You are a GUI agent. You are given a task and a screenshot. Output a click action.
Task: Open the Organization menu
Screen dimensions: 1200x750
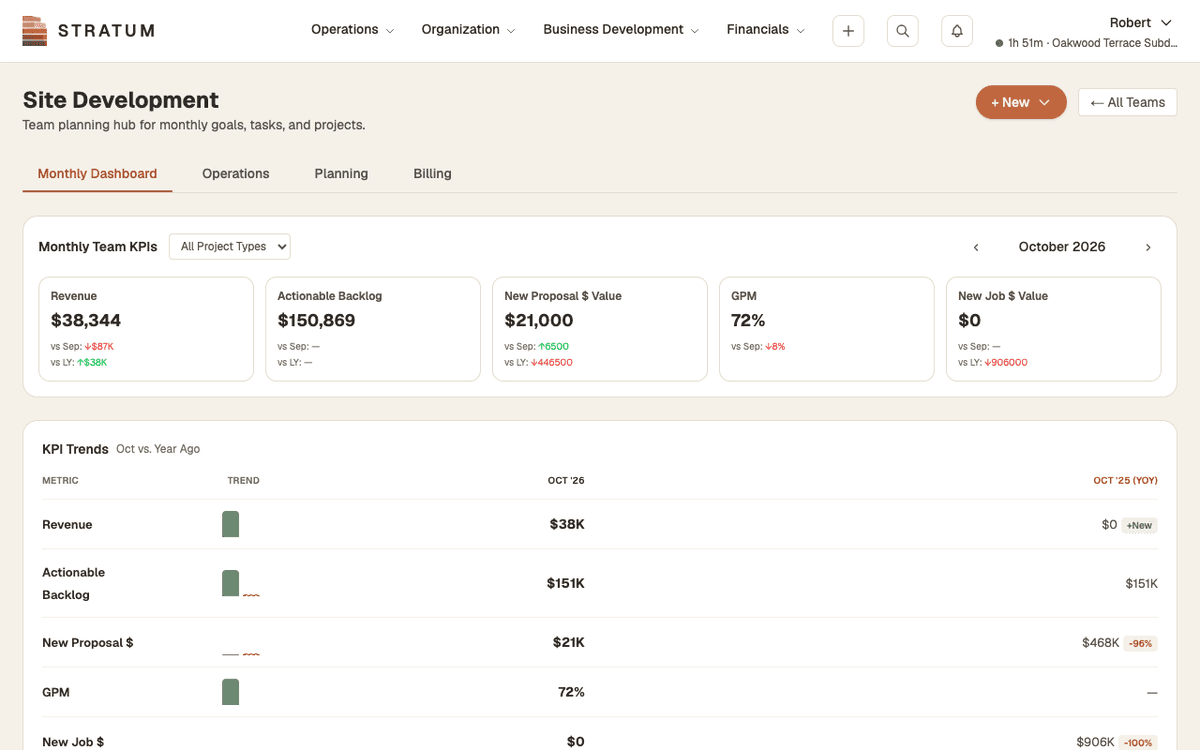pos(468,30)
